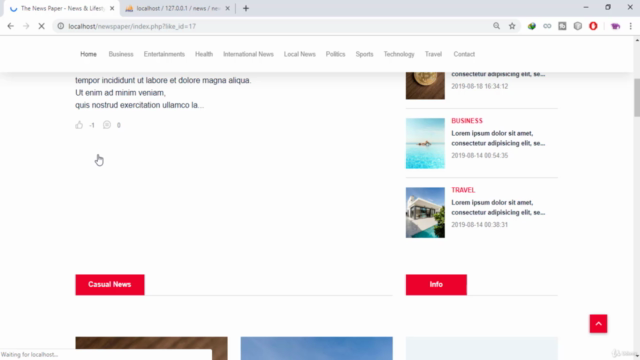Click the date 2019-08-14 00:38:31
640x360 pixels.
[x=480, y=225]
